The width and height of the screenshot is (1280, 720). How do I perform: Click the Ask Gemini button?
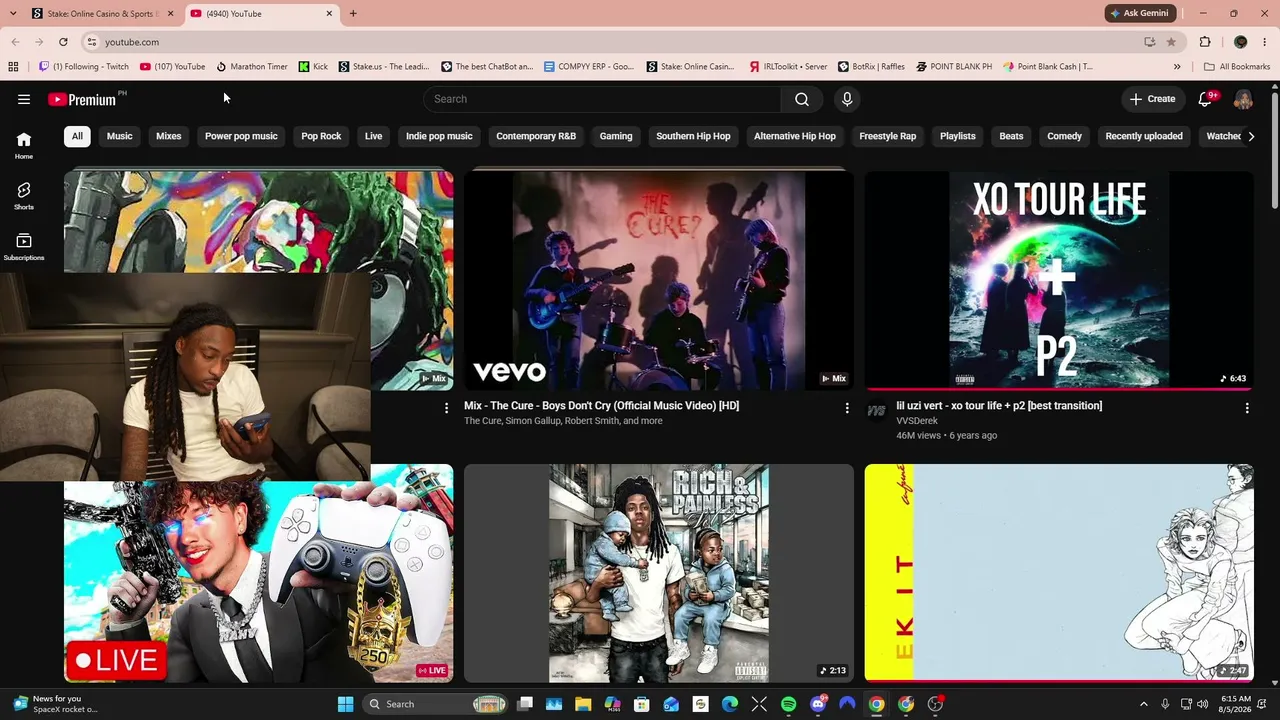pyautogui.click(x=1139, y=13)
